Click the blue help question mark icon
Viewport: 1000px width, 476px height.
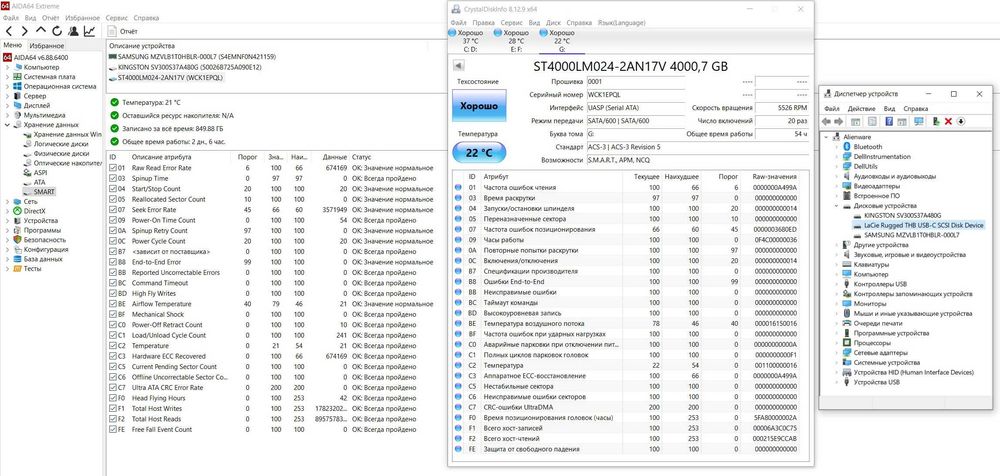pyautogui.click(x=888, y=121)
